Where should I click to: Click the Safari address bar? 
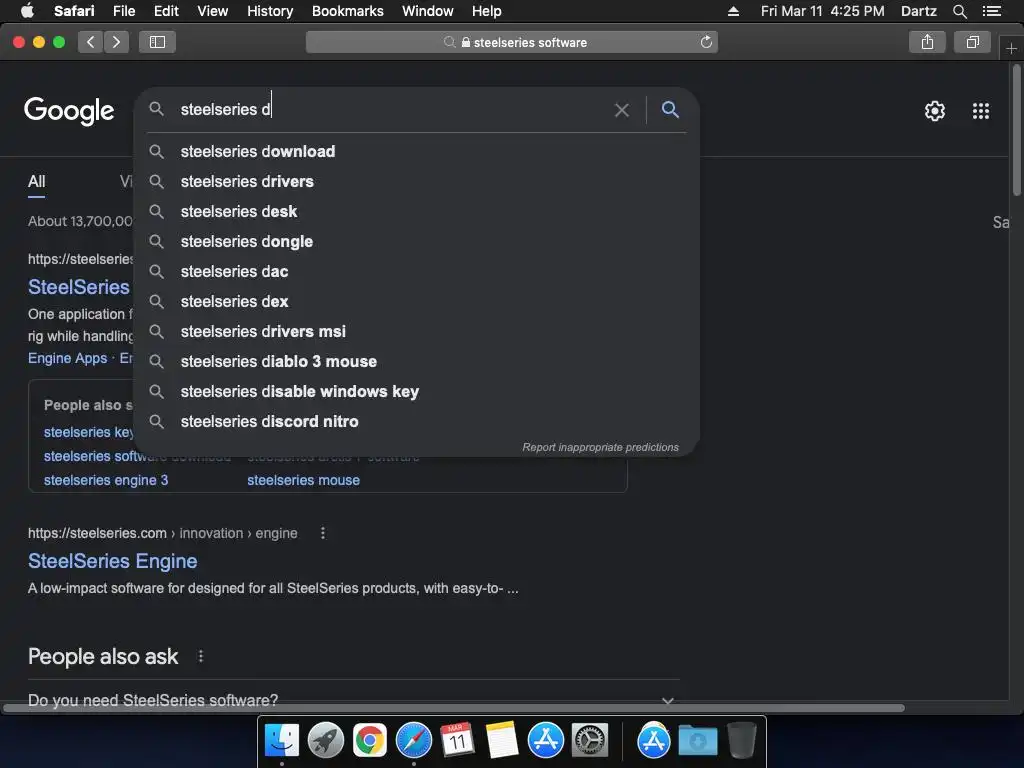512,42
